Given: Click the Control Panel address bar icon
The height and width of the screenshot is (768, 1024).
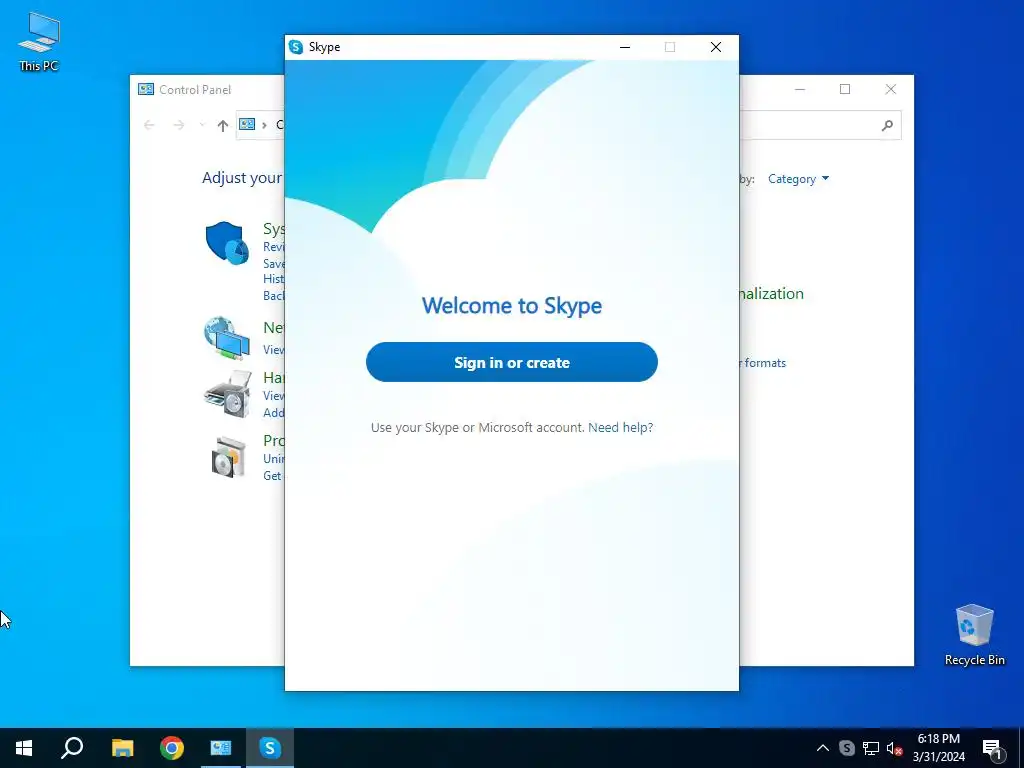Looking at the screenshot, I should coord(247,124).
